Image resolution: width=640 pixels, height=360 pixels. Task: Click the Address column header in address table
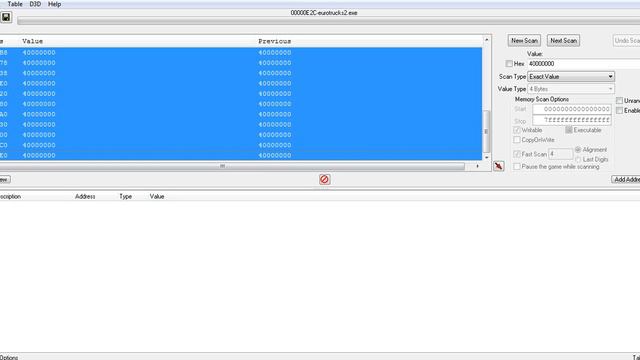[x=85, y=196]
